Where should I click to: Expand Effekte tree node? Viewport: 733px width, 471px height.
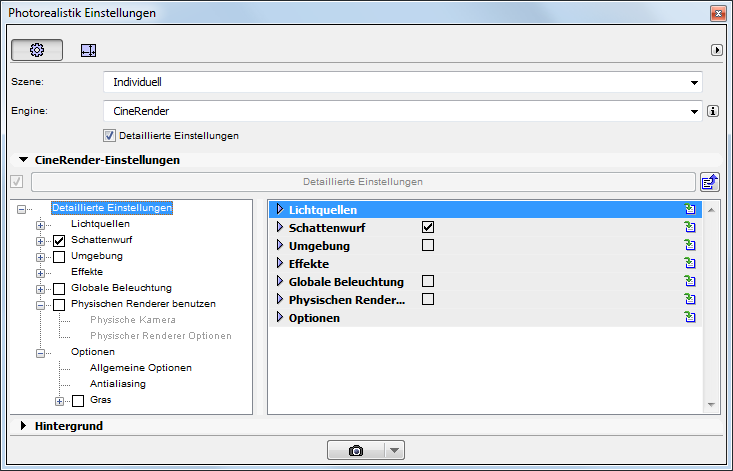click(40, 273)
